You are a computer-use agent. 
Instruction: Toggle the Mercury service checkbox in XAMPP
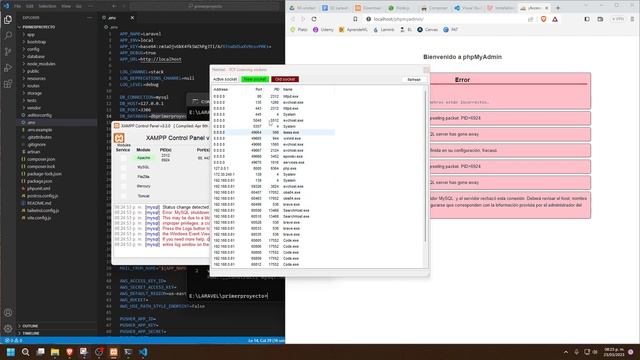(124, 186)
